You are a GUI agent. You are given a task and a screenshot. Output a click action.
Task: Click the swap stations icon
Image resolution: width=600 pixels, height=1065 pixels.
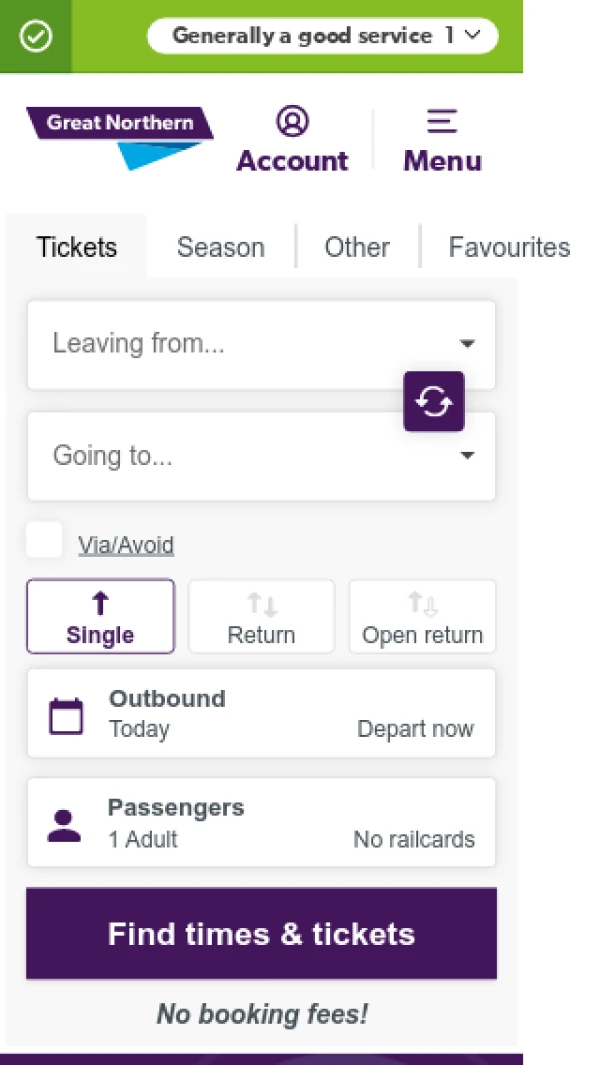point(434,402)
